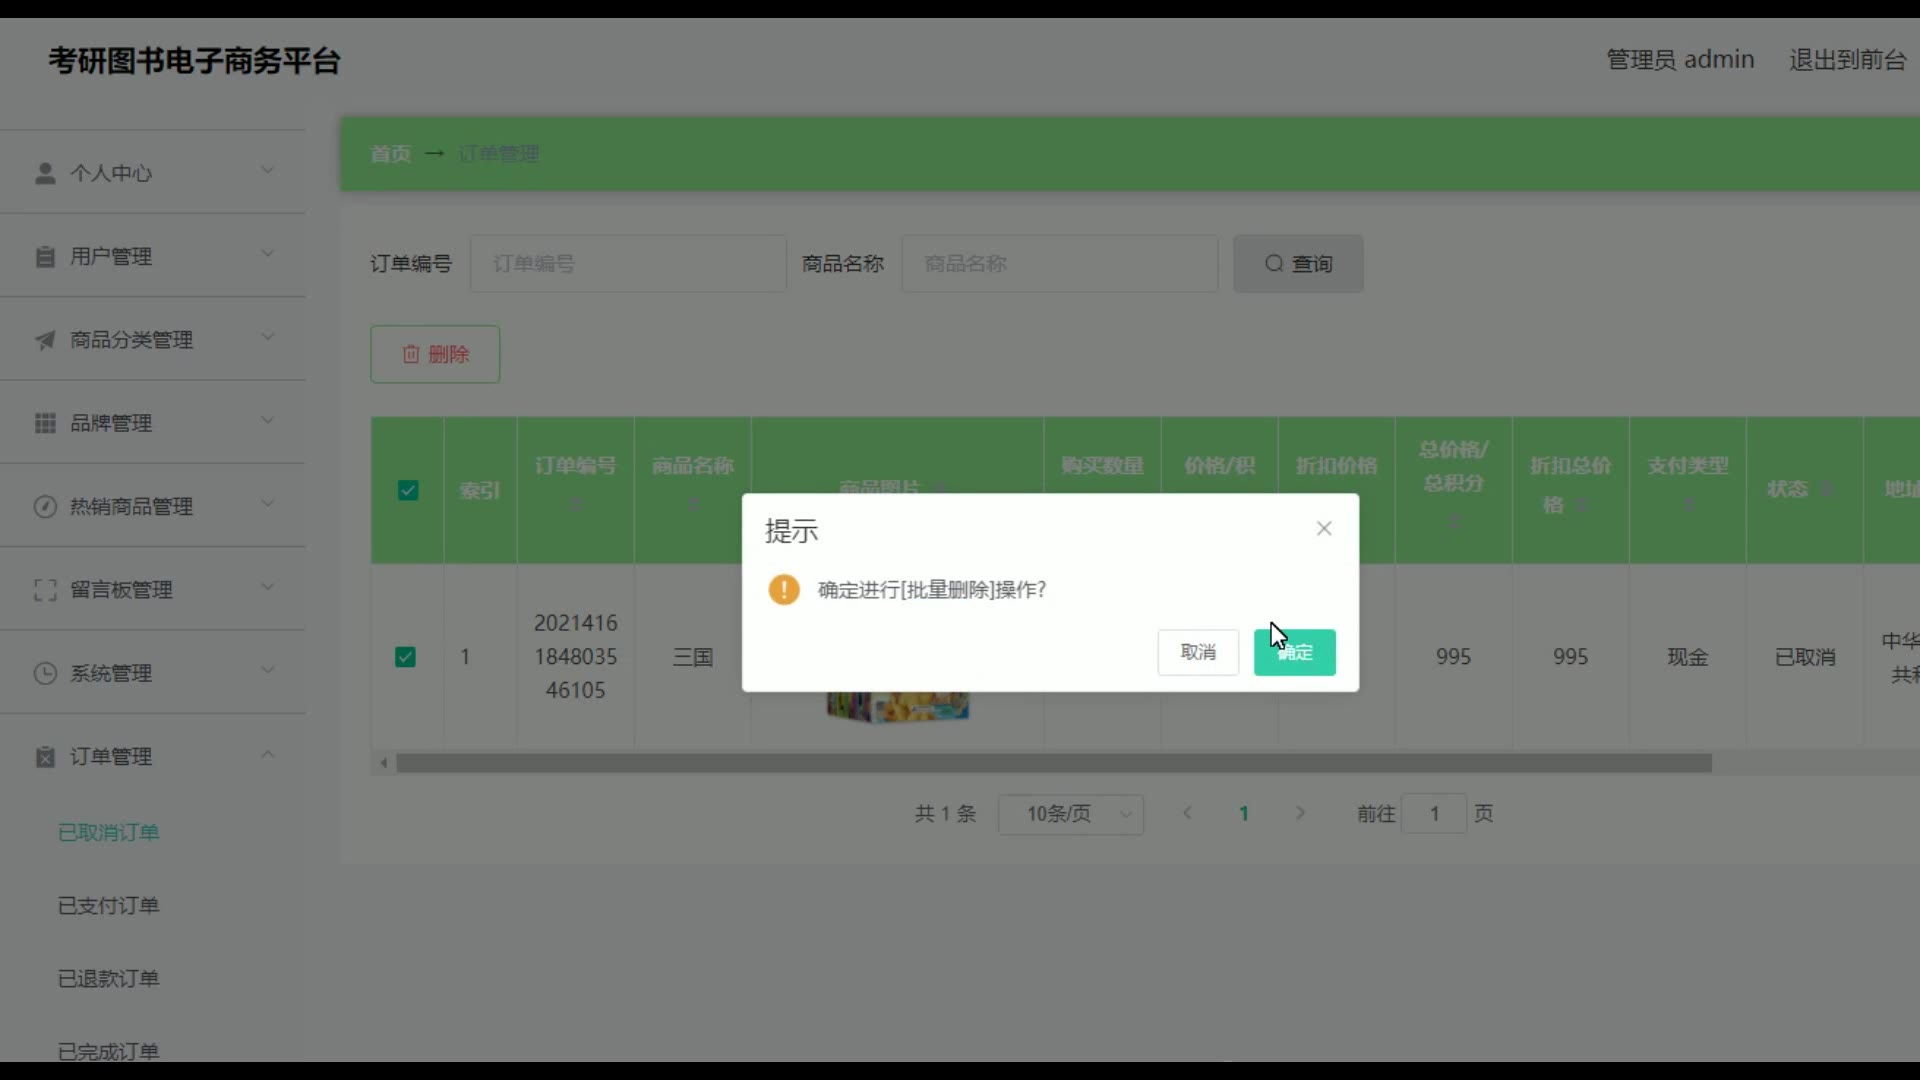Click page number 1 in pagination
The image size is (1920, 1080).
pyautogui.click(x=1244, y=814)
